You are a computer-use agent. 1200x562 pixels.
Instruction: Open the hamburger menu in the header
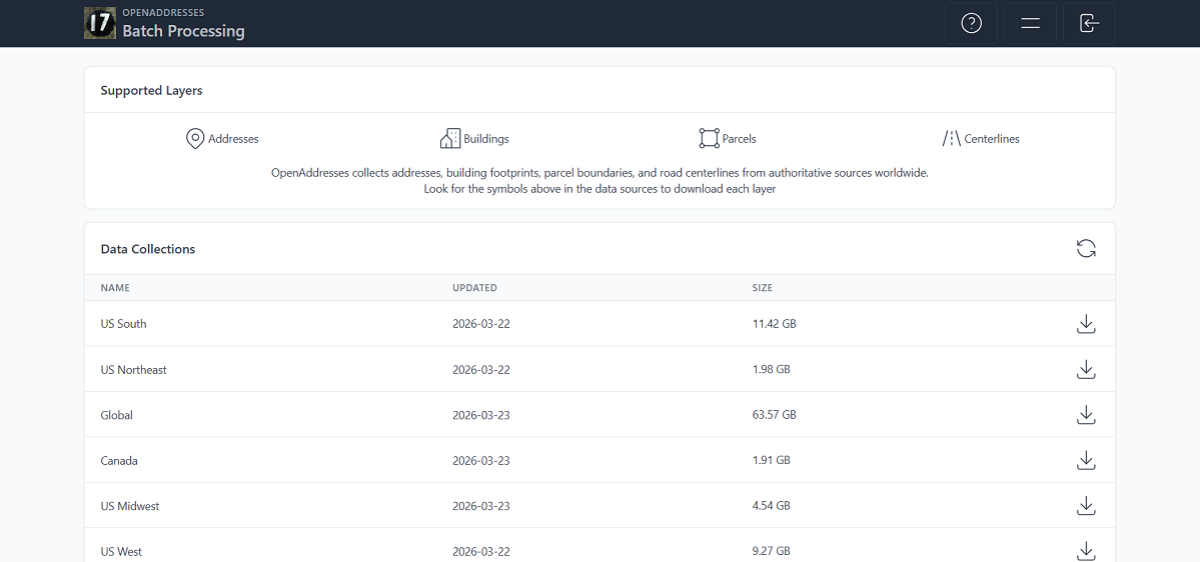click(x=1030, y=23)
